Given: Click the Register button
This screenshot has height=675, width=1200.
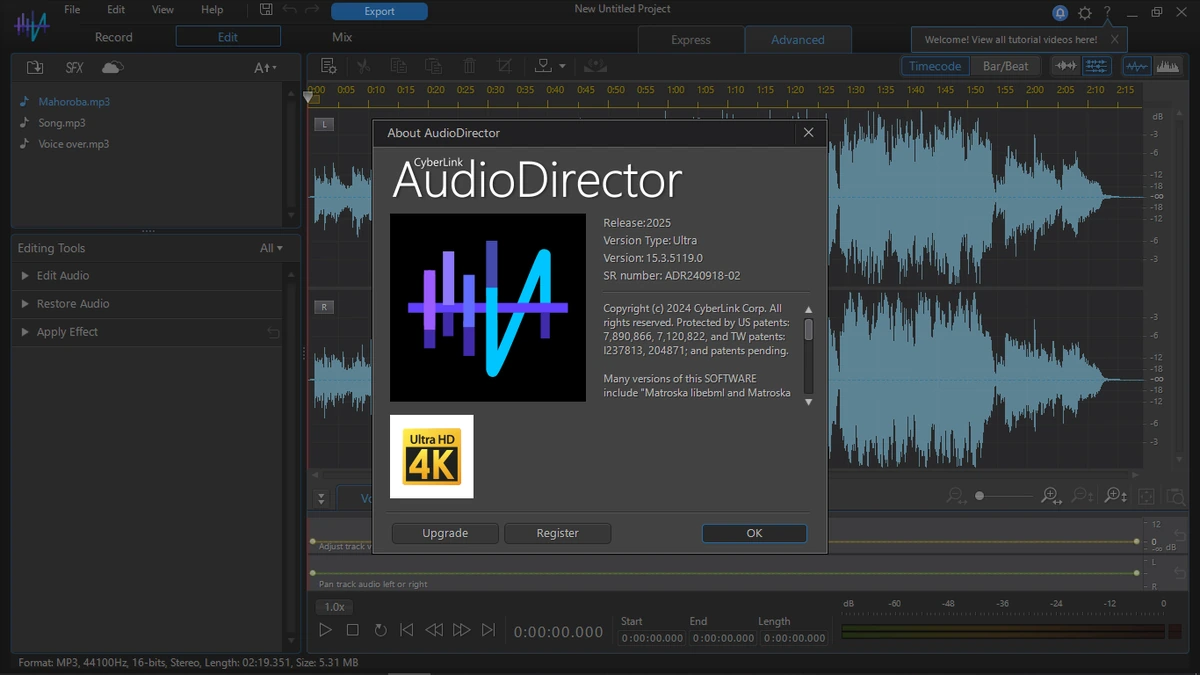Looking at the screenshot, I should click(558, 533).
